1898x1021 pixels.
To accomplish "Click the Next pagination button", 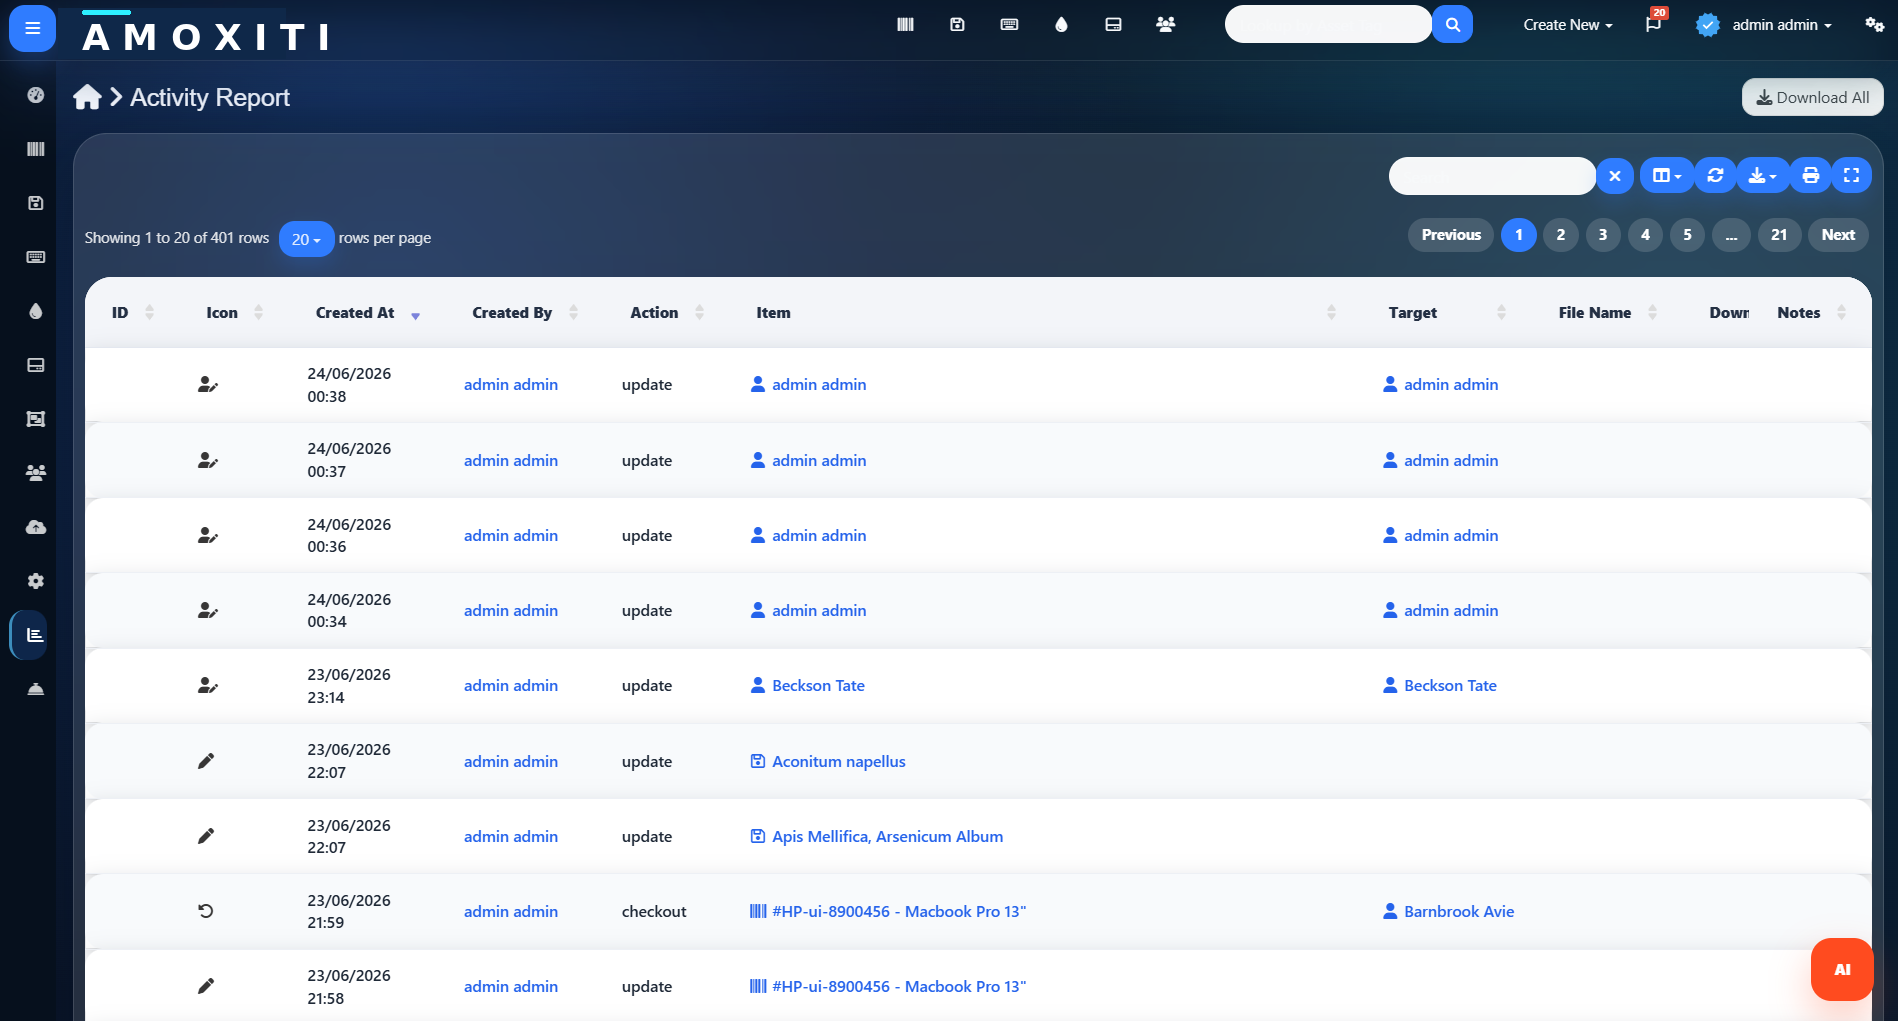I will [1838, 235].
